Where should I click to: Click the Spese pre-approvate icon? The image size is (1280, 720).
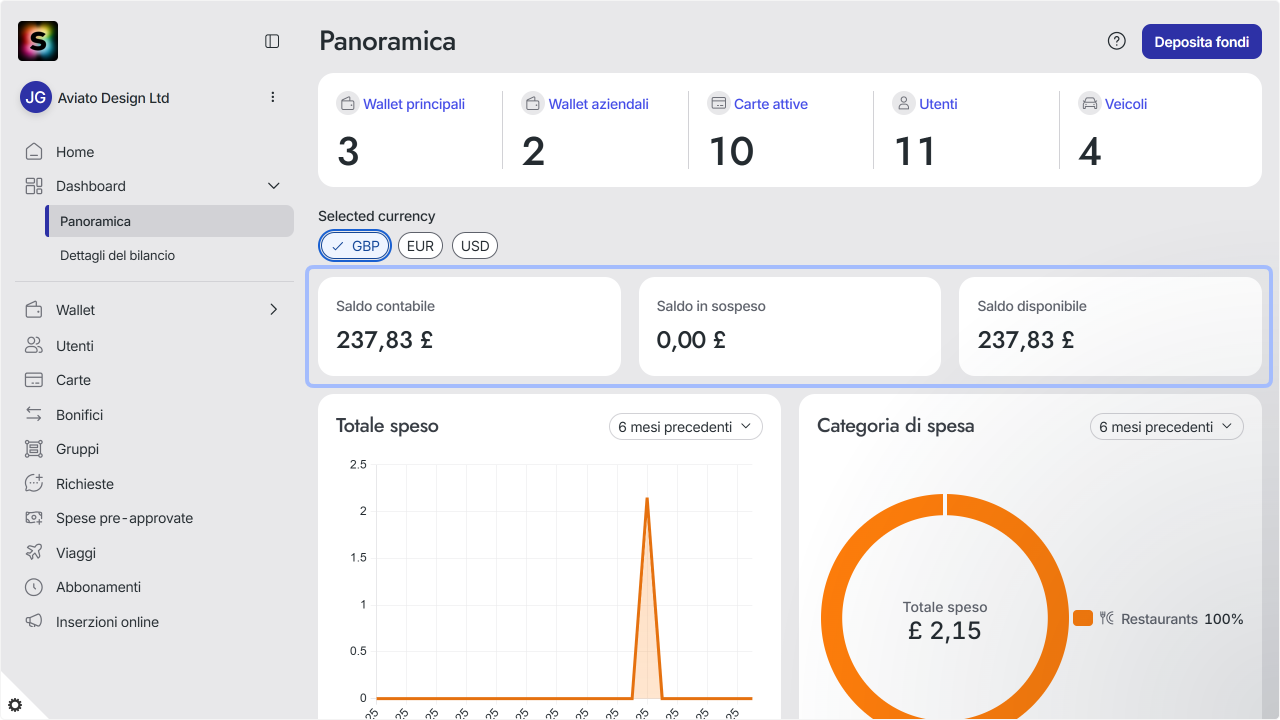34,518
